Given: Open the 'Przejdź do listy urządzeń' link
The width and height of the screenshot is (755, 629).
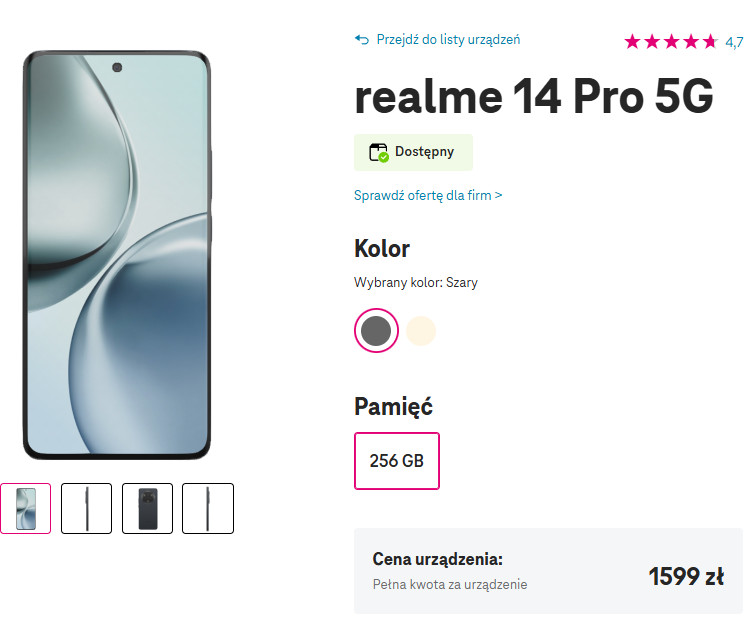Looking at the screenshot, I should click(448, 40).
